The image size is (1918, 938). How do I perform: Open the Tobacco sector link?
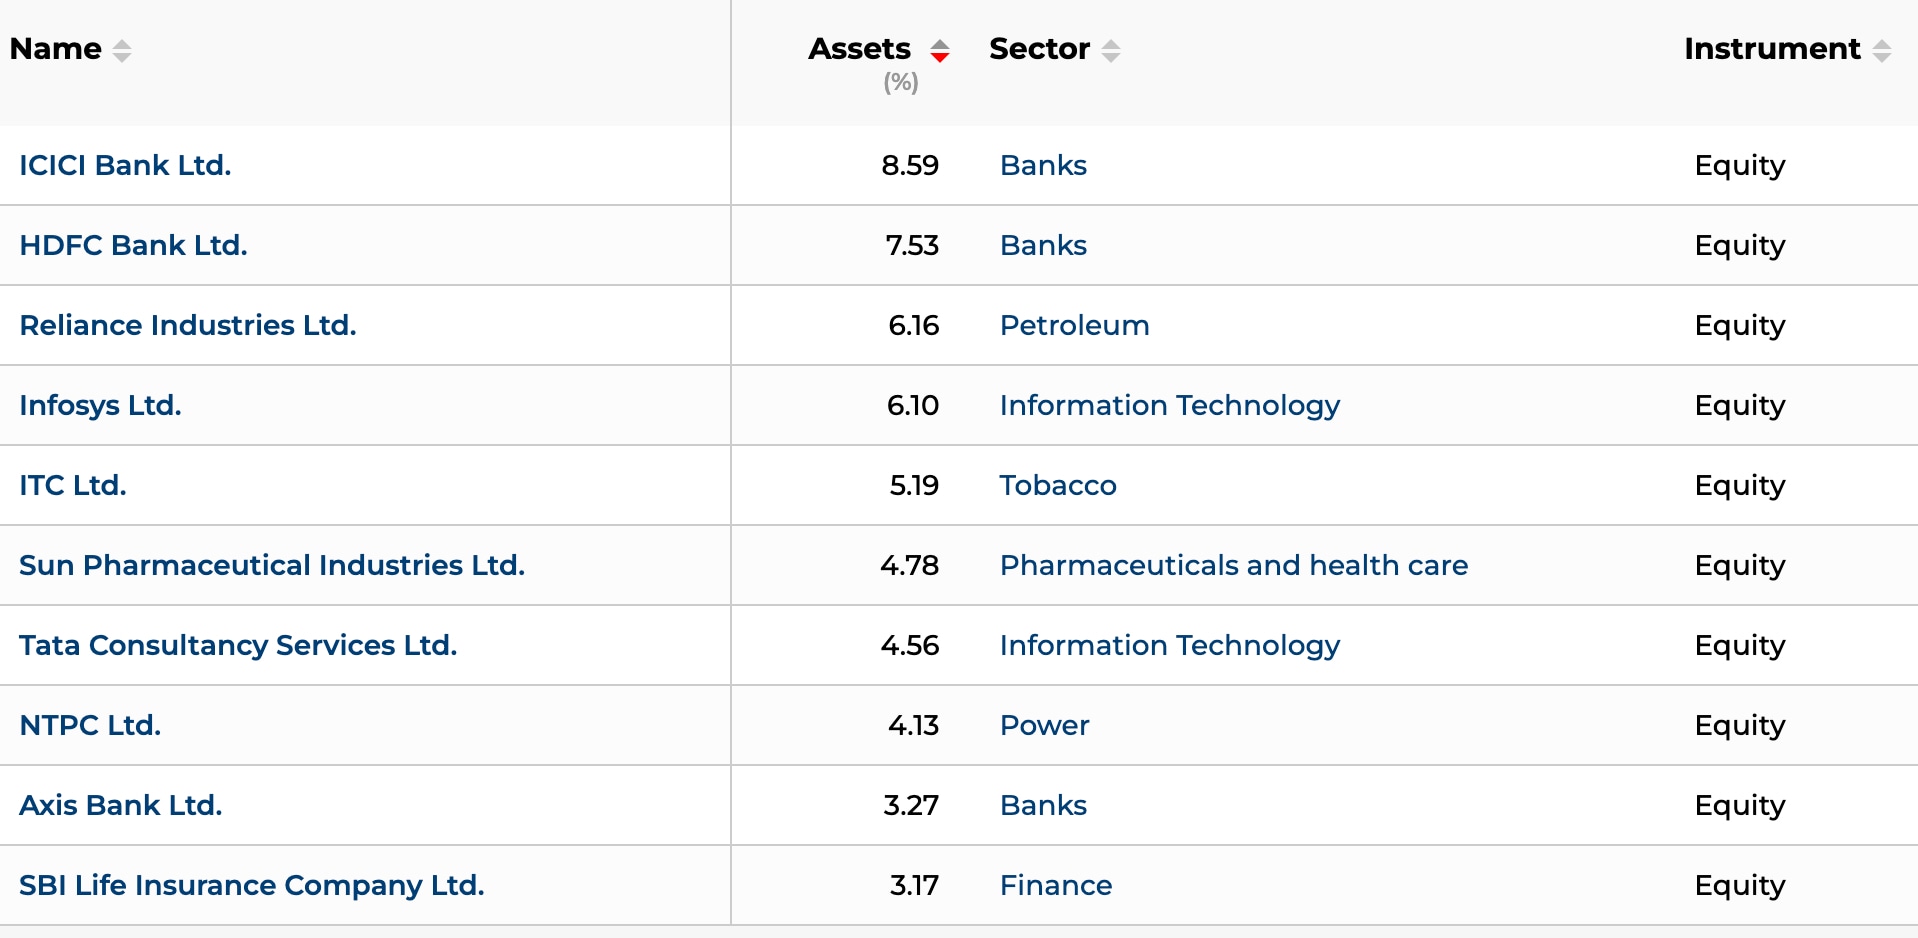tap(1057, 485)
